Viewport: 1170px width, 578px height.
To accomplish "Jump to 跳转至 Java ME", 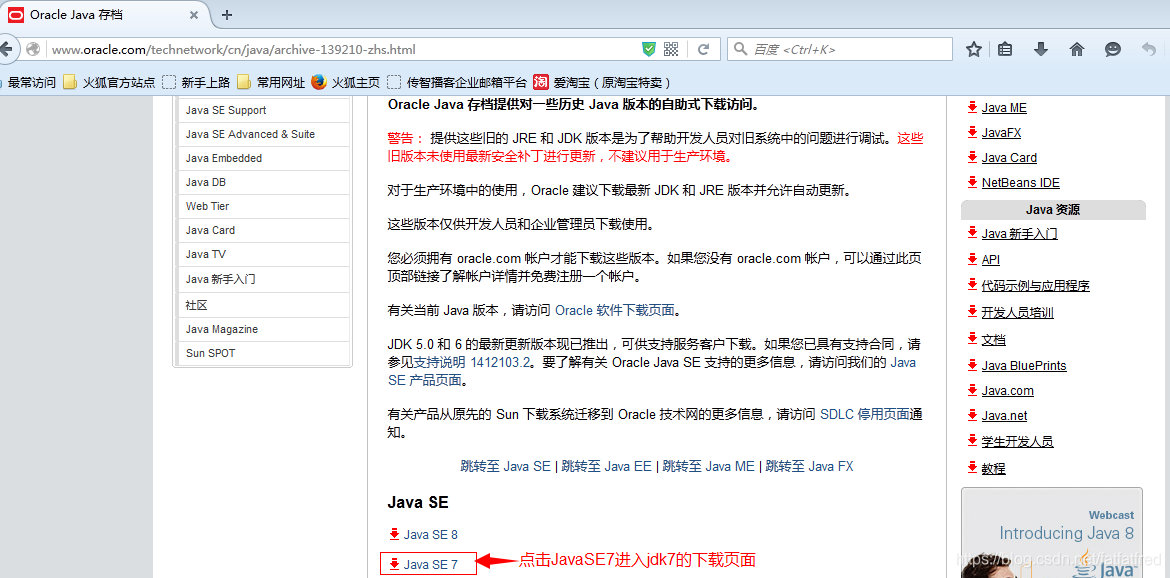I will click(709, 467).
